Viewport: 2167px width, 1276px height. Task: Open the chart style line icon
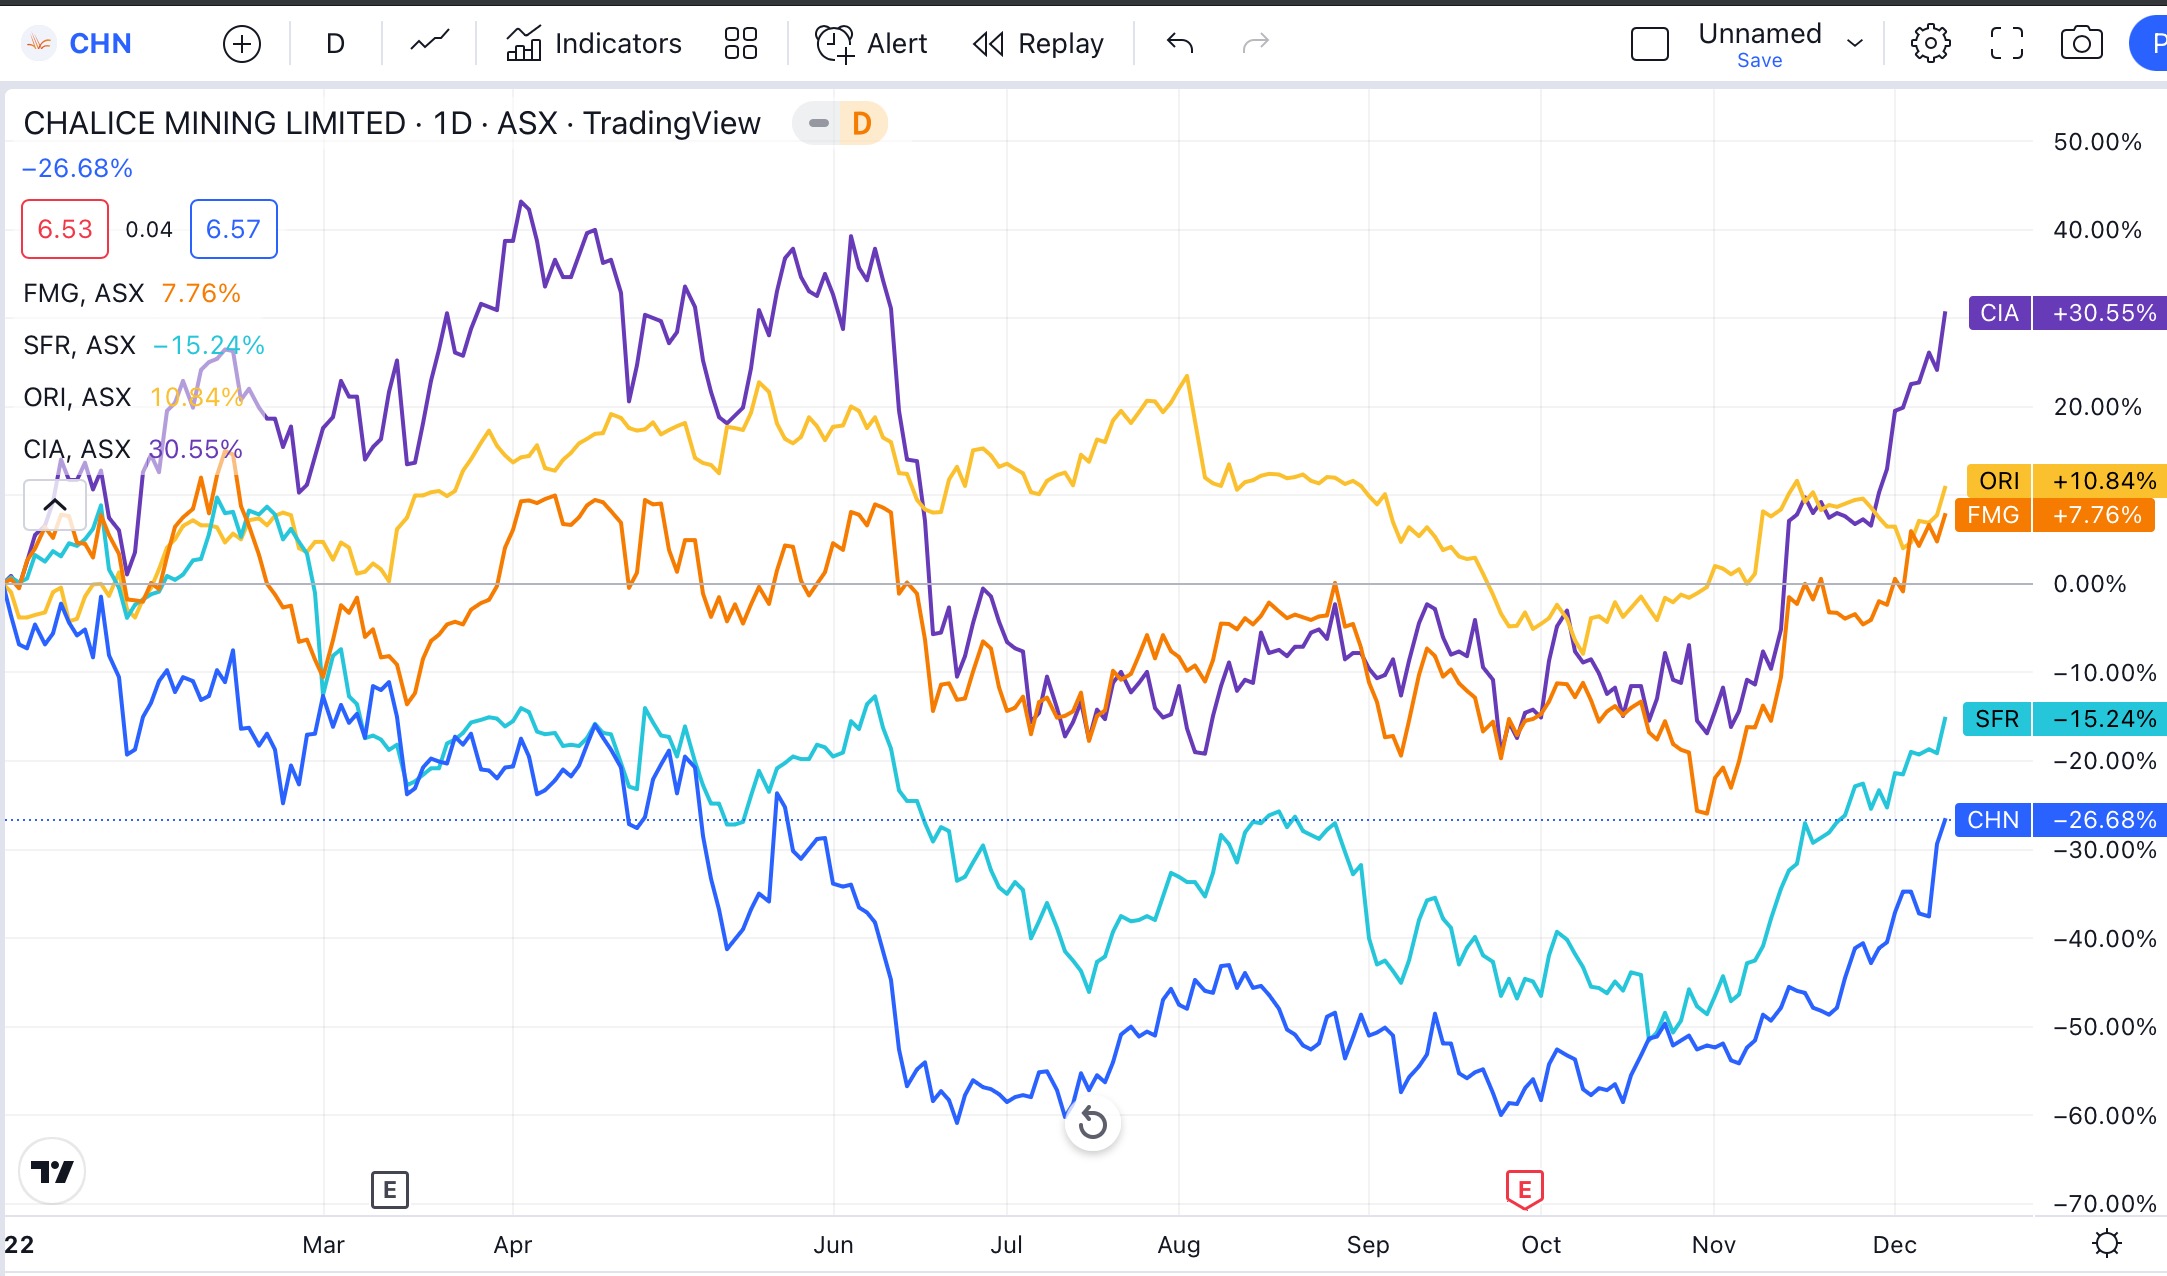pos(430,43)
